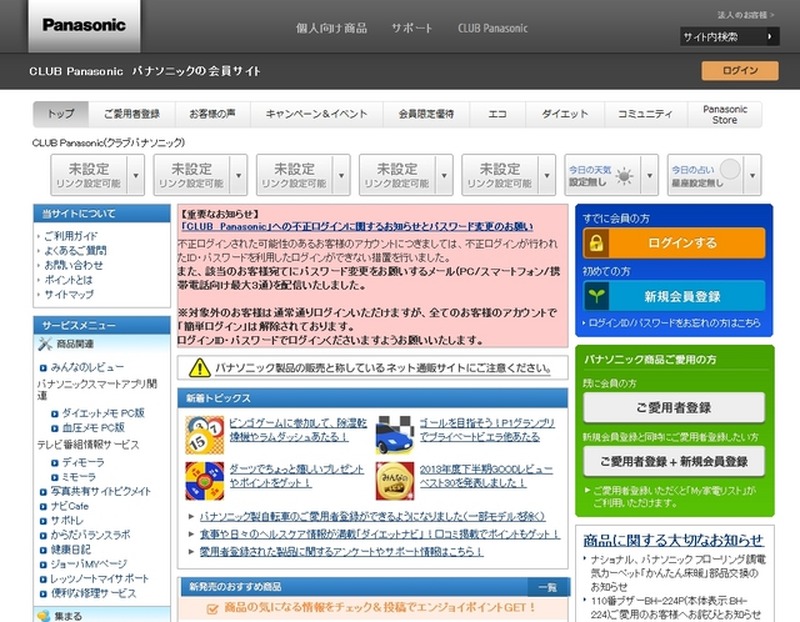Click the yellow warning triangle icon
The image size is (800, 622).
[x=199, y=367]
